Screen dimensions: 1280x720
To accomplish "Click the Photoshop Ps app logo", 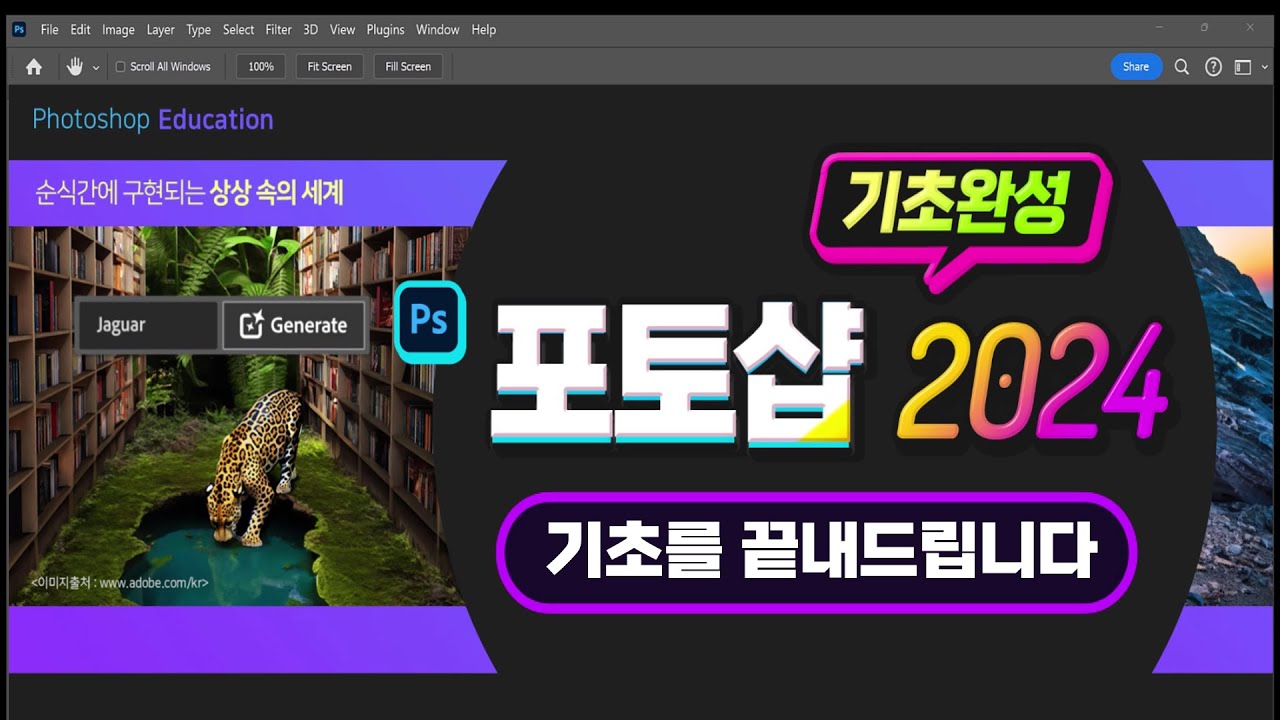I will (19, 29).
